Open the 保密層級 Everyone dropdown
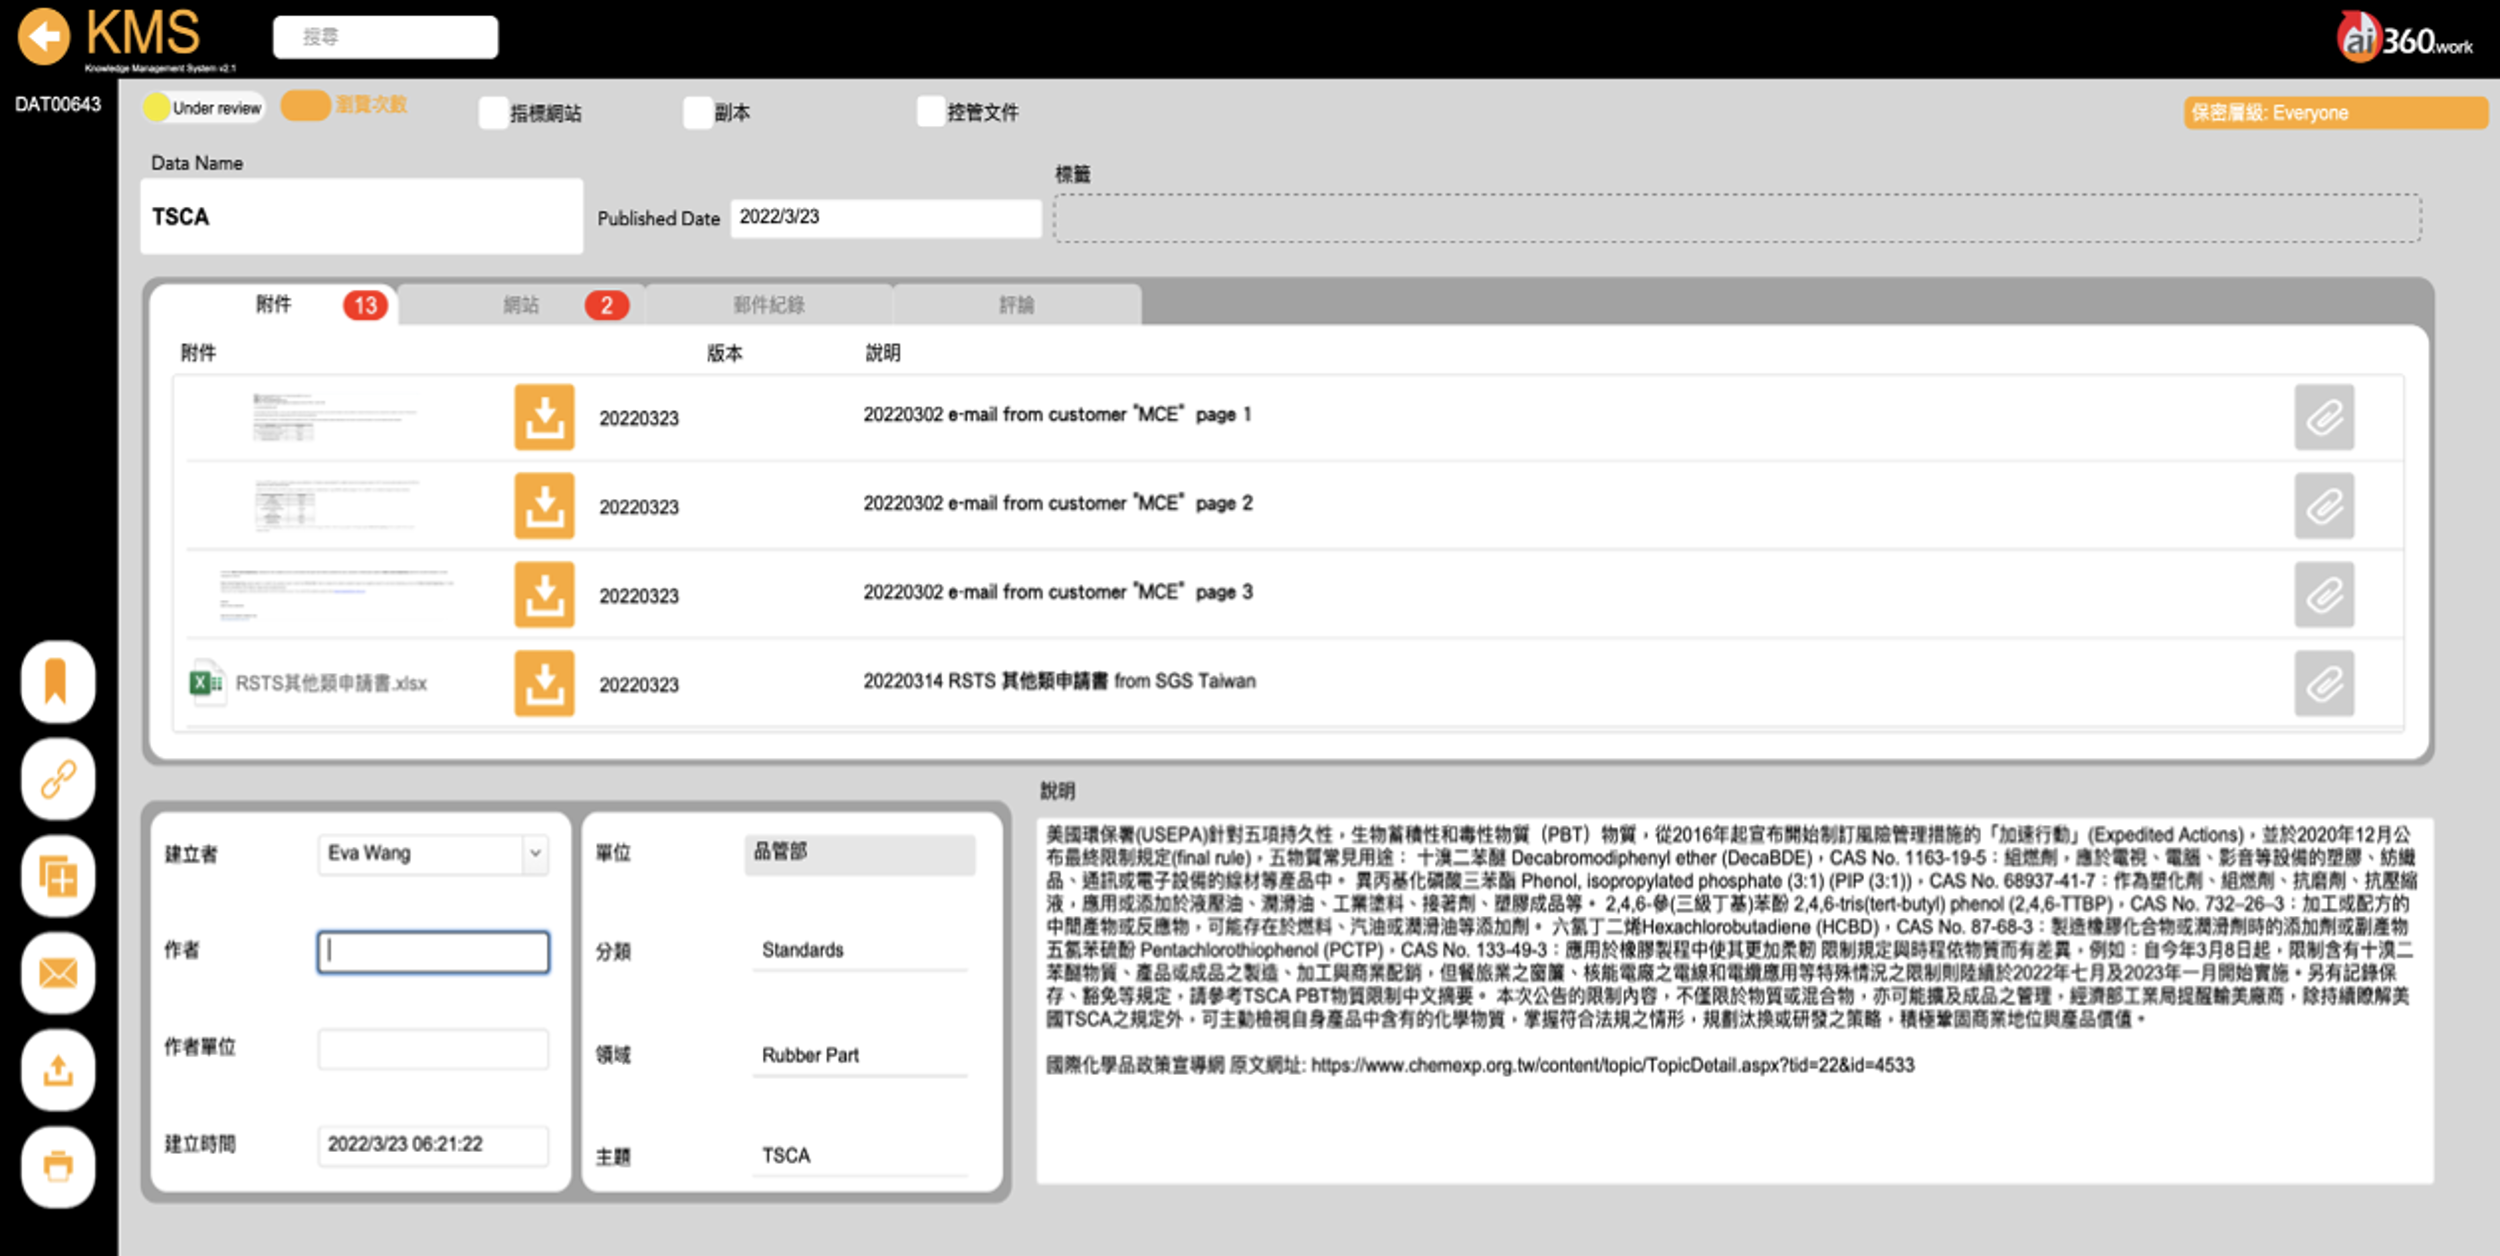The image size is (2500, 1256). tap(2334, 113)
